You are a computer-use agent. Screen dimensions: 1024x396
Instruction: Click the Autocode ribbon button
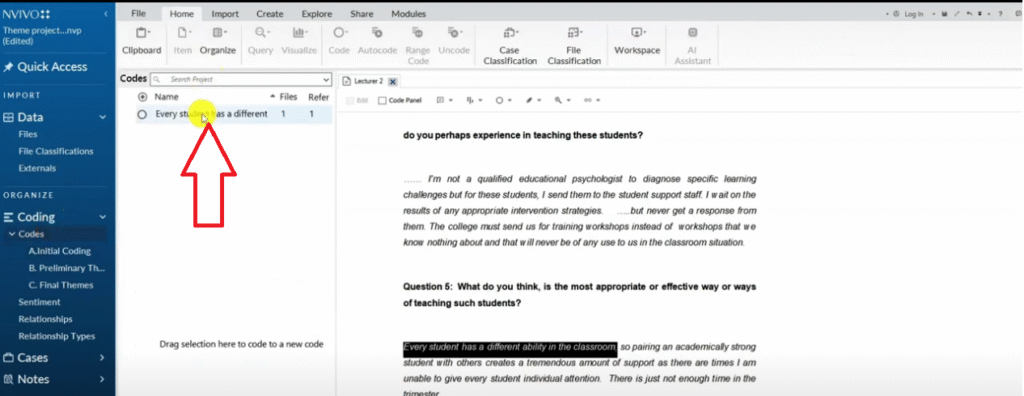tap(377, 41)
